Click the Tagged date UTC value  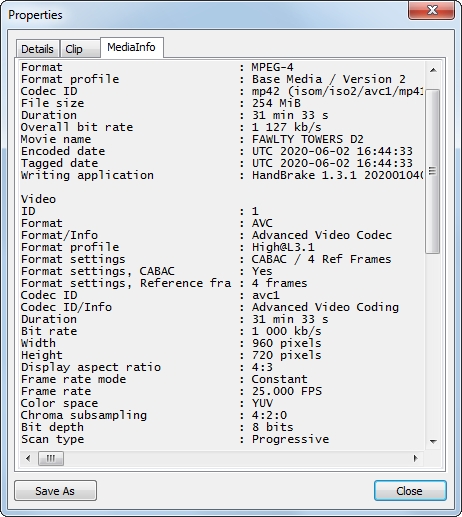pos(332,163)
